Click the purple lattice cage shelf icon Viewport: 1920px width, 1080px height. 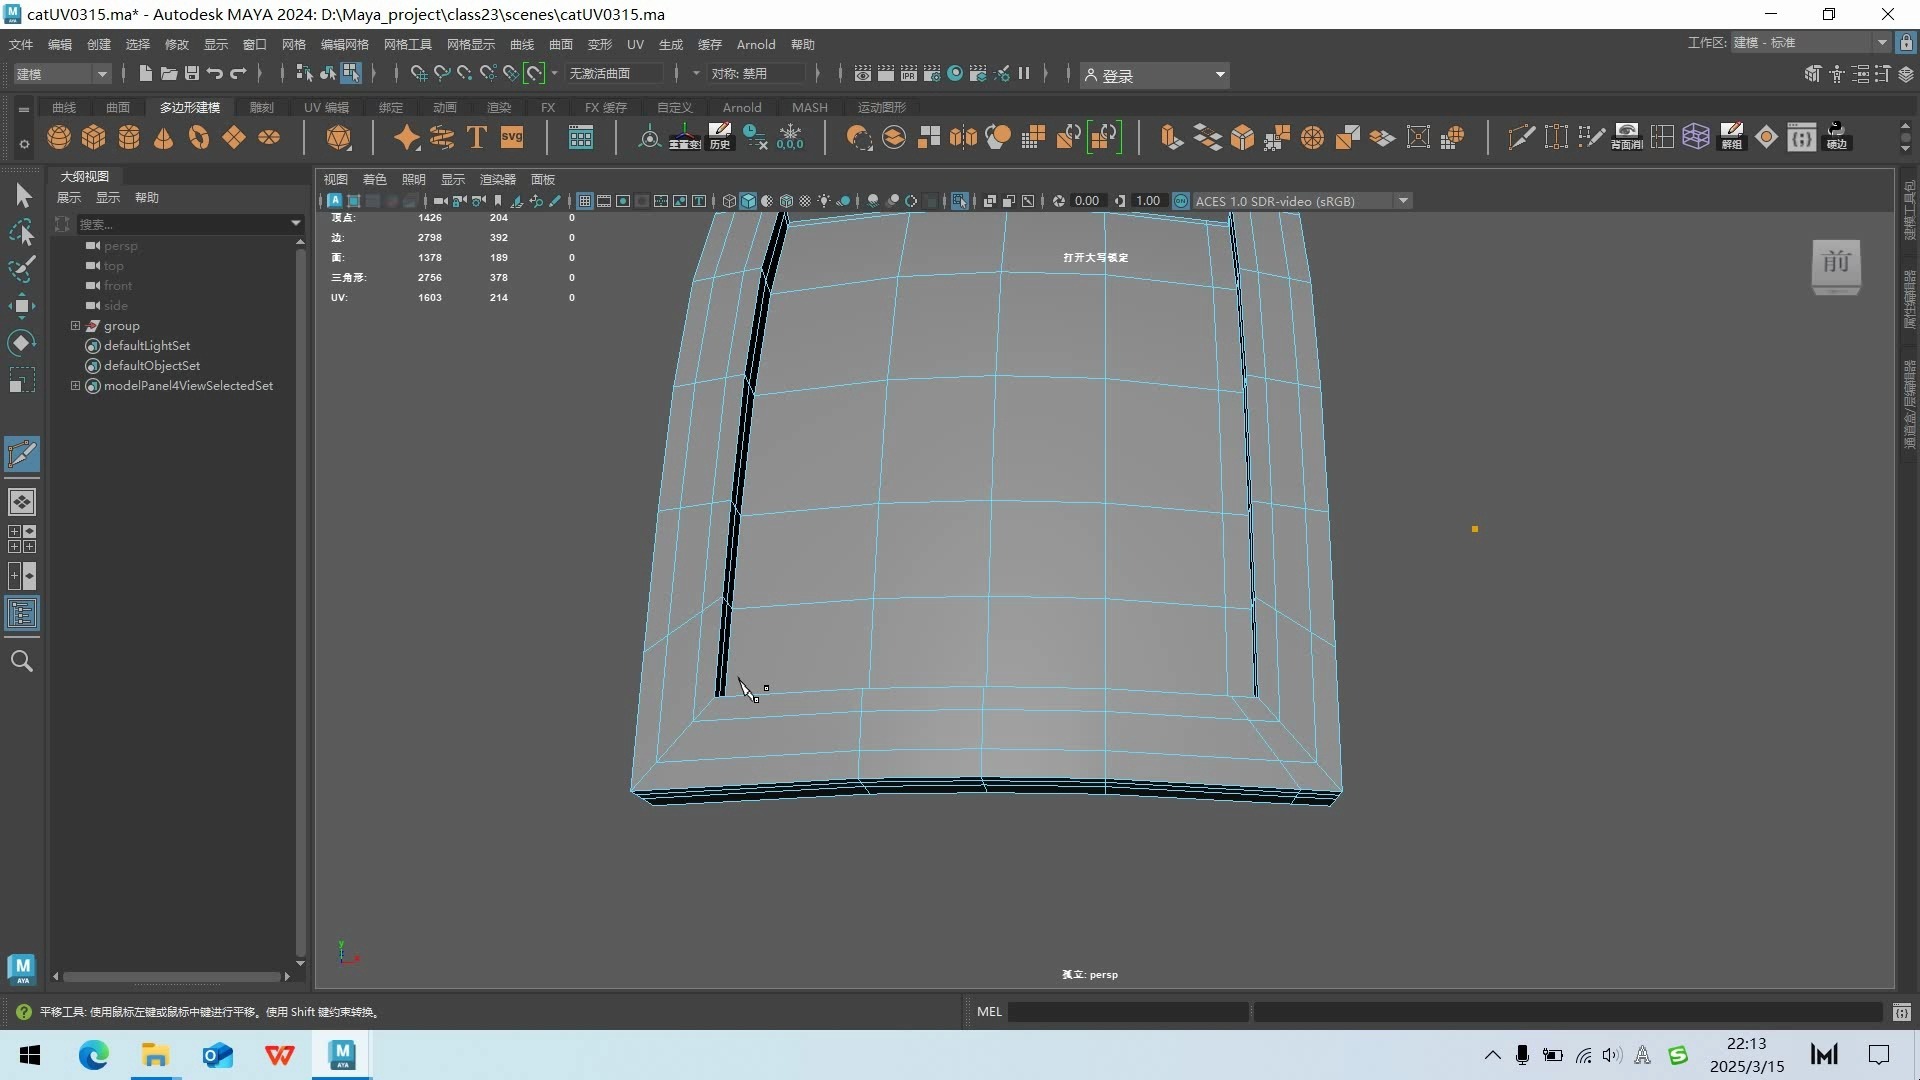(x=1696, y=137)
